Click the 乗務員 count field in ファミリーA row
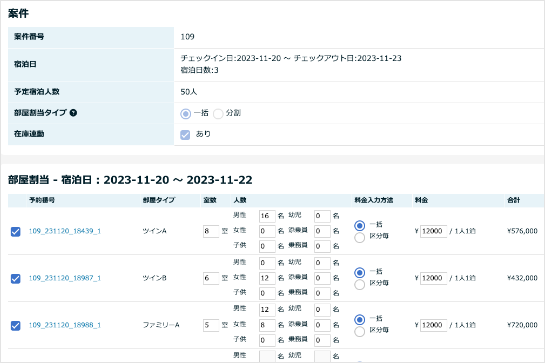The width and height of the screenshot is (545, 363). 322,340
